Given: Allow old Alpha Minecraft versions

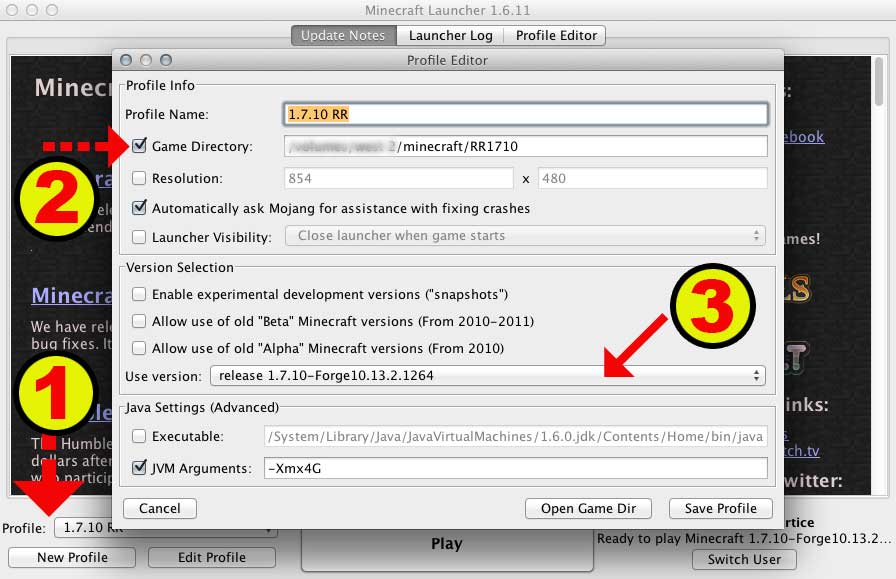Looking at the screenshot, I should 139,348.
